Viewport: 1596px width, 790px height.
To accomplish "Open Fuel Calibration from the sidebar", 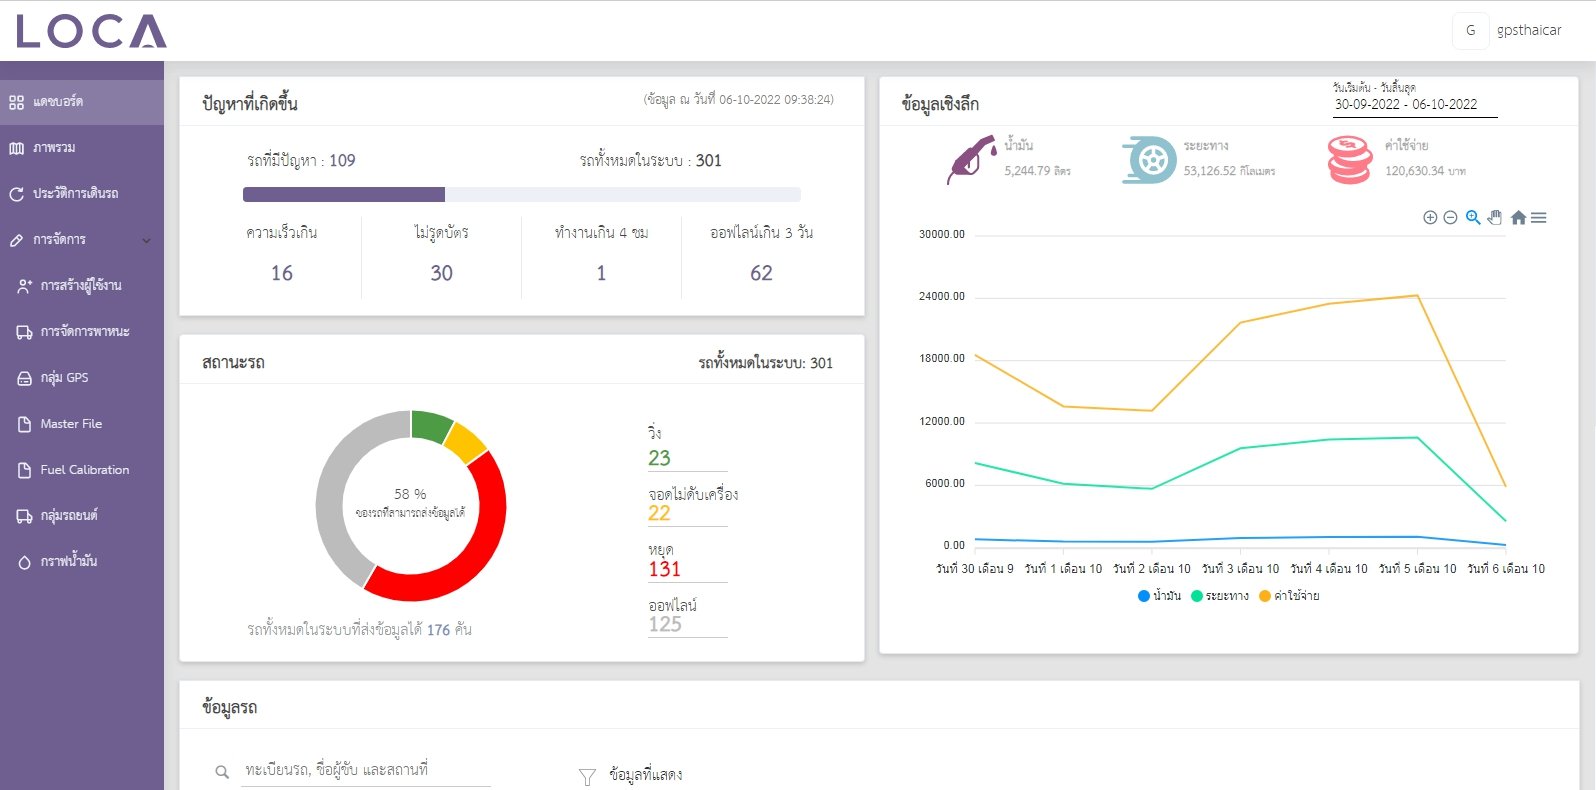I will (x=84, y=470).
